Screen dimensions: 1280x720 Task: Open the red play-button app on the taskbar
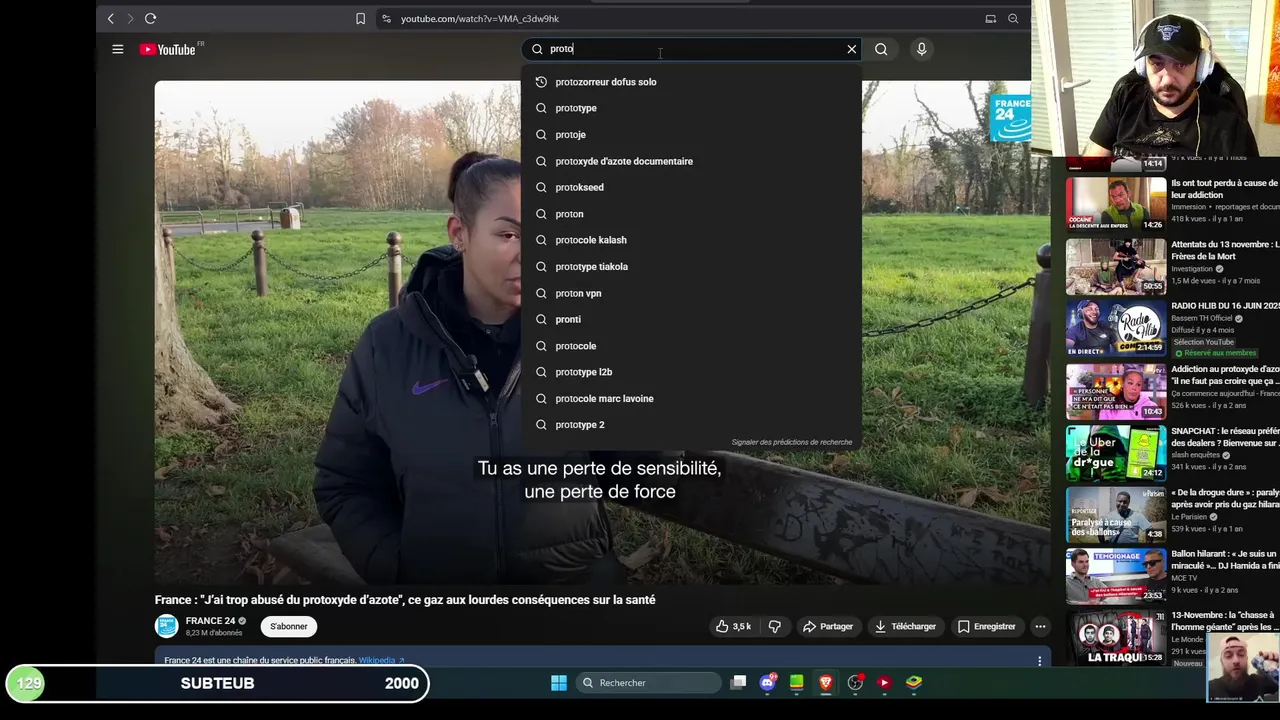click(x=884, y=683)
